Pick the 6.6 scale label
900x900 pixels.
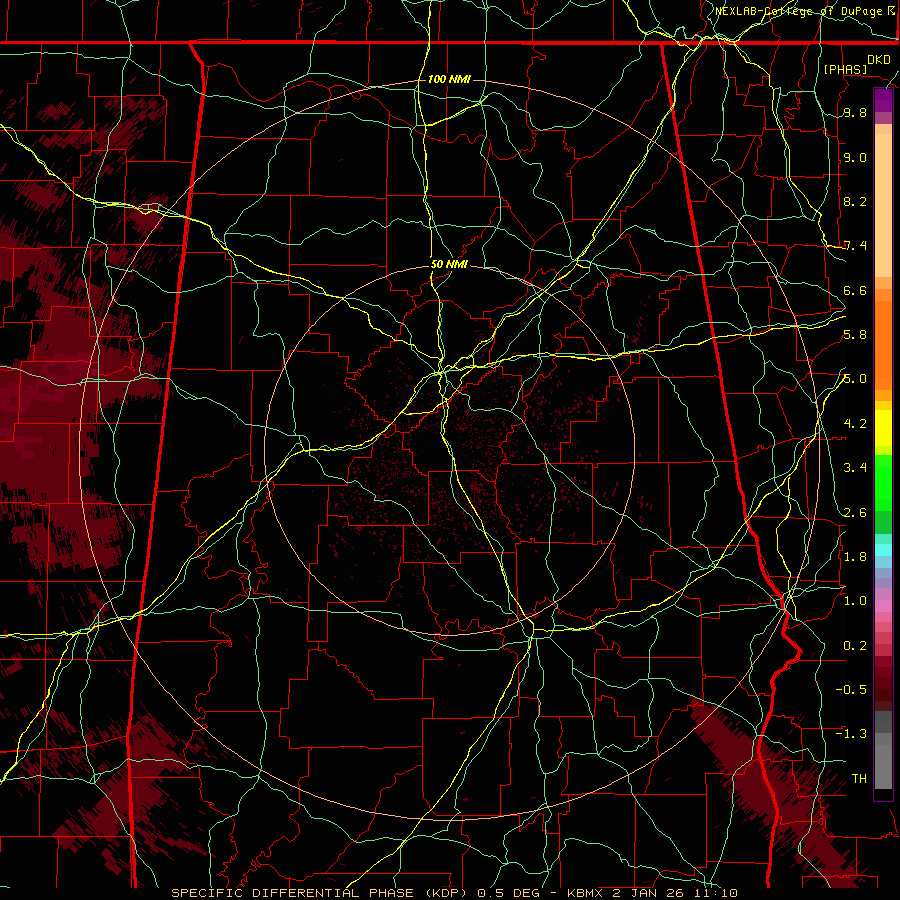pyautogui.click(x=855, y=290)
